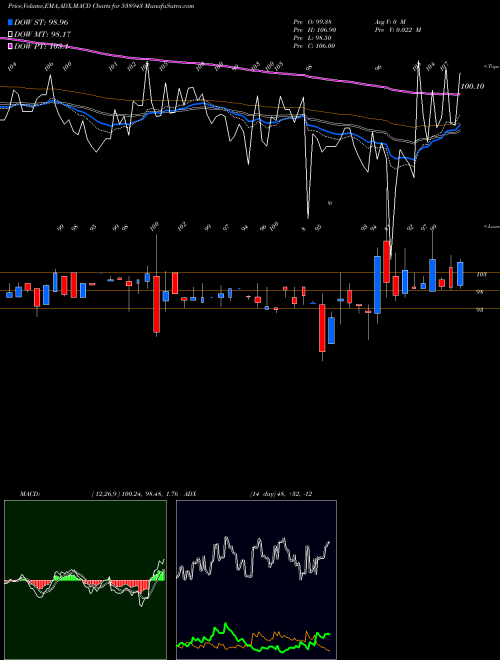Click the 100.10 current price label
The width and height of the screenshot is (500, 660).
(472, 86)
